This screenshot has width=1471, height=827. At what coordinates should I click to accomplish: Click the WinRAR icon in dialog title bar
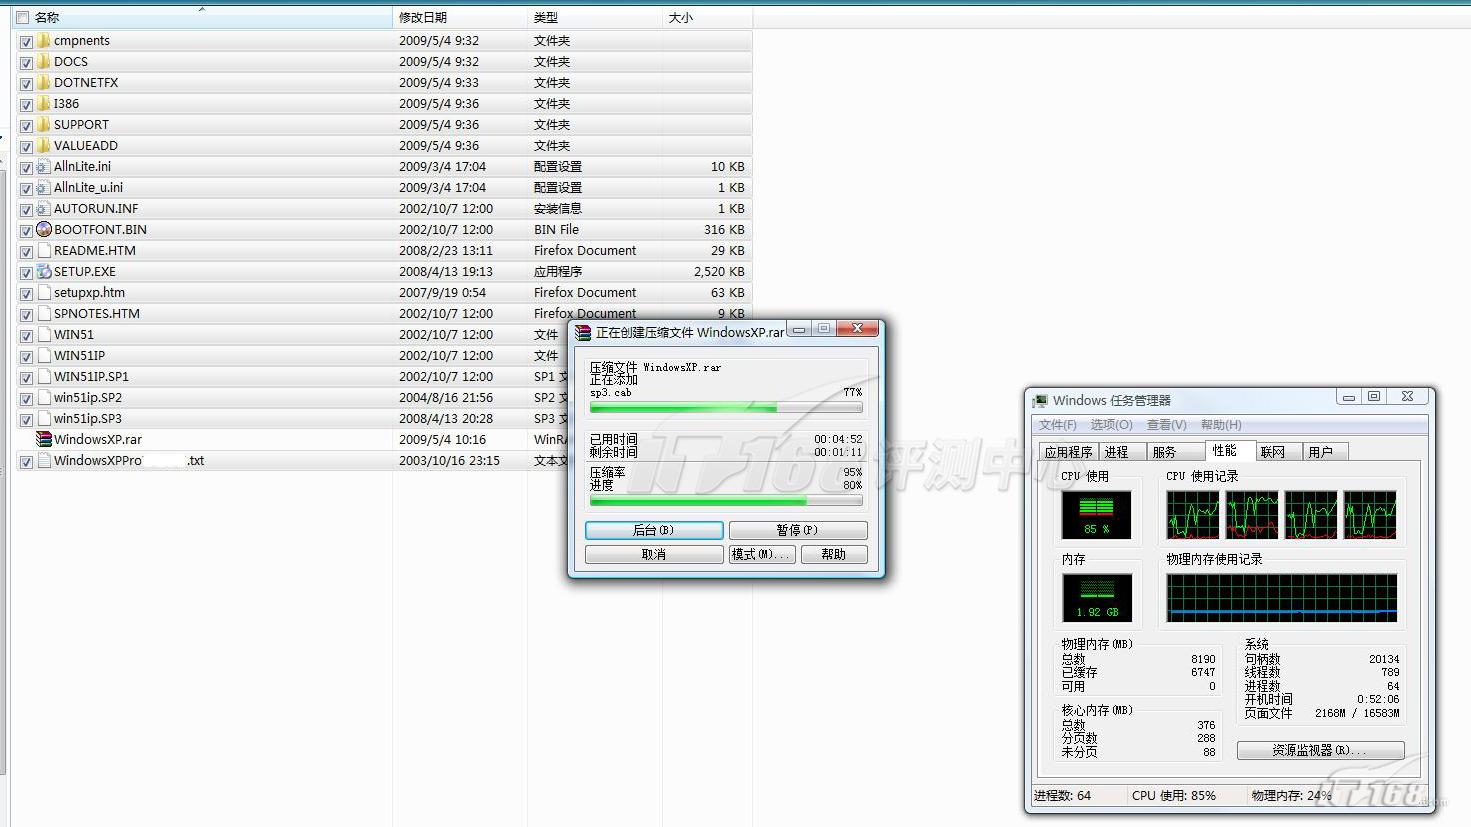point(583,332)
